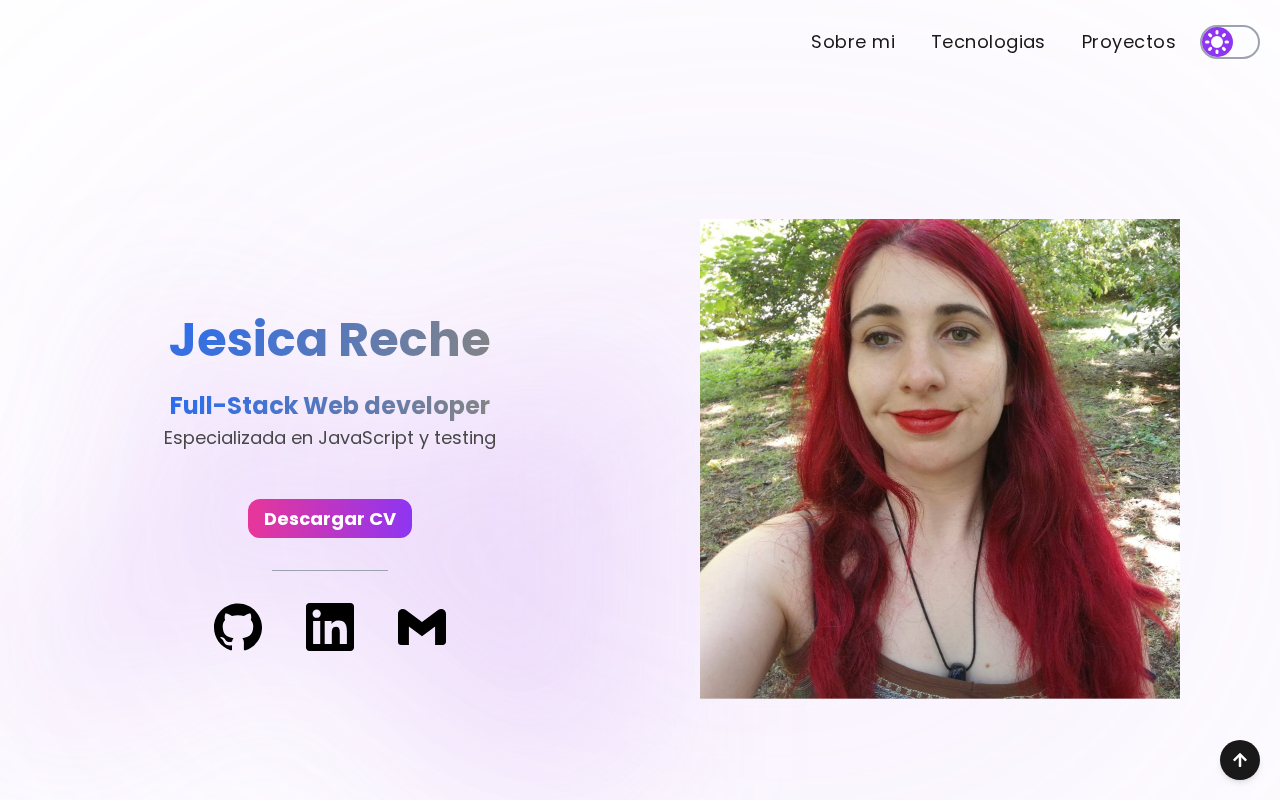Click the text Especializada en JavaScript y testing
The image size is (1280, 800).
tap(330, 438)
